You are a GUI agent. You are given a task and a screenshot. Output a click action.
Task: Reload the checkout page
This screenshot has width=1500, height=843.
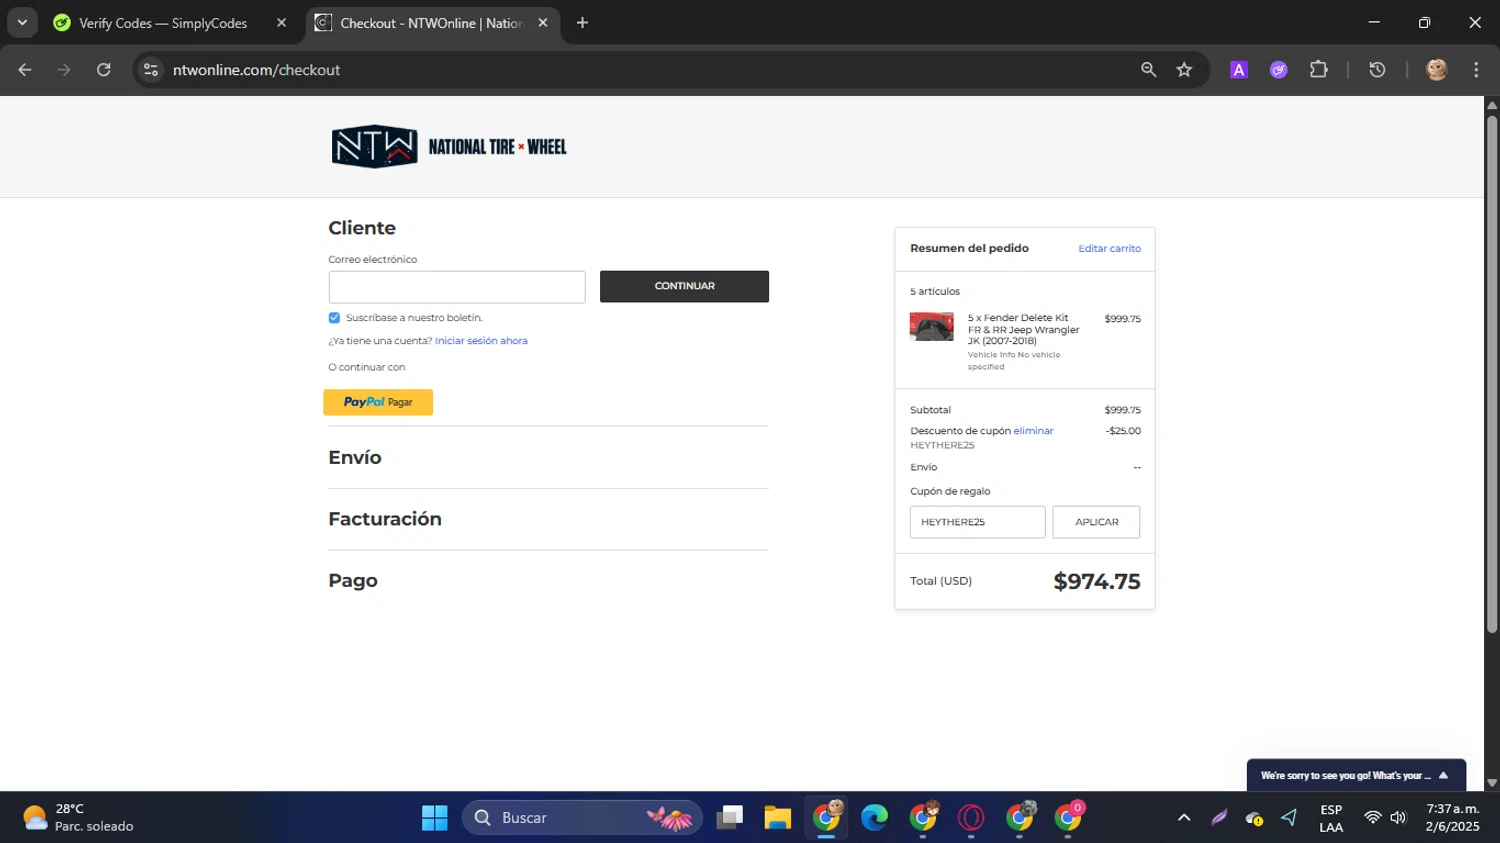(x=104, y=70)
